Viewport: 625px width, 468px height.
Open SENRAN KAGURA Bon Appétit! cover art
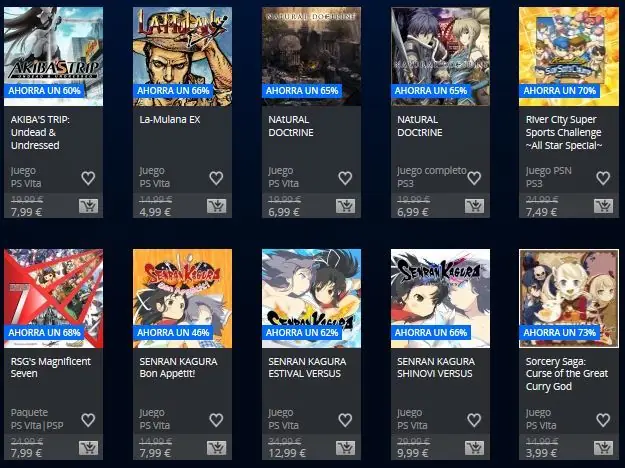point(182,298)
